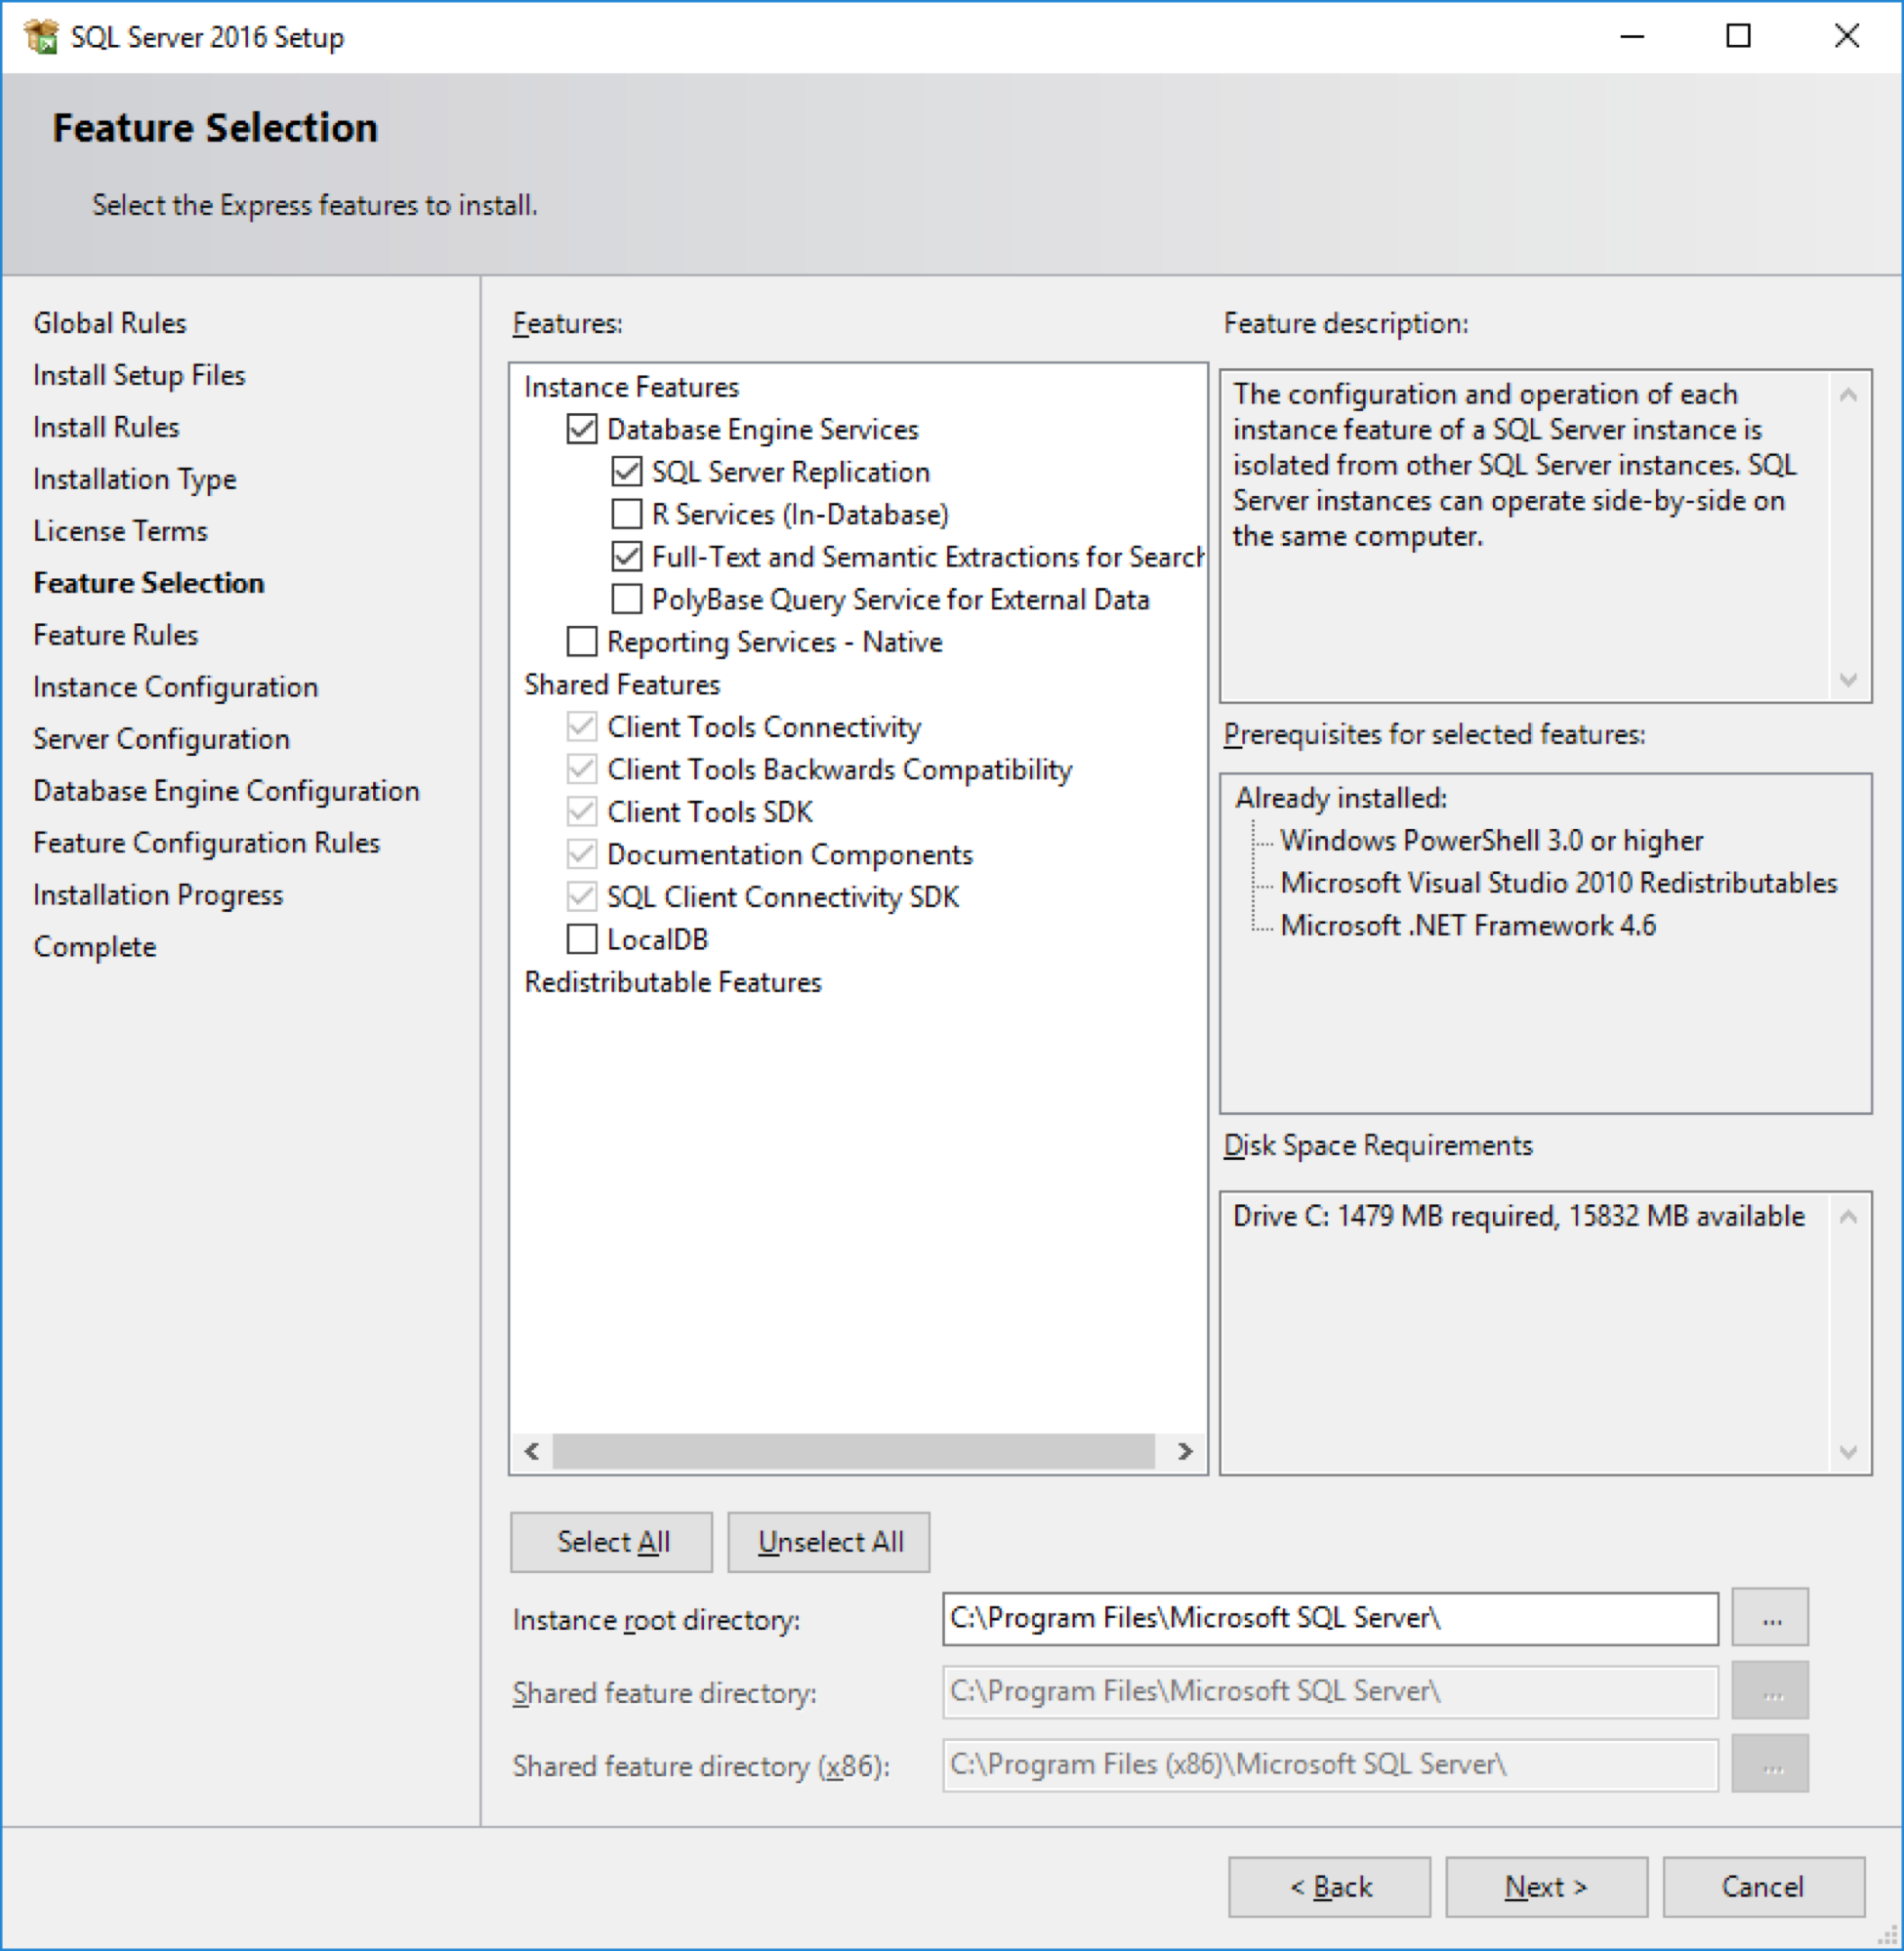The width and height of the screenshot is (1904, 1951).
Task: Open the License Terms step
Action: tap(120, 531)
